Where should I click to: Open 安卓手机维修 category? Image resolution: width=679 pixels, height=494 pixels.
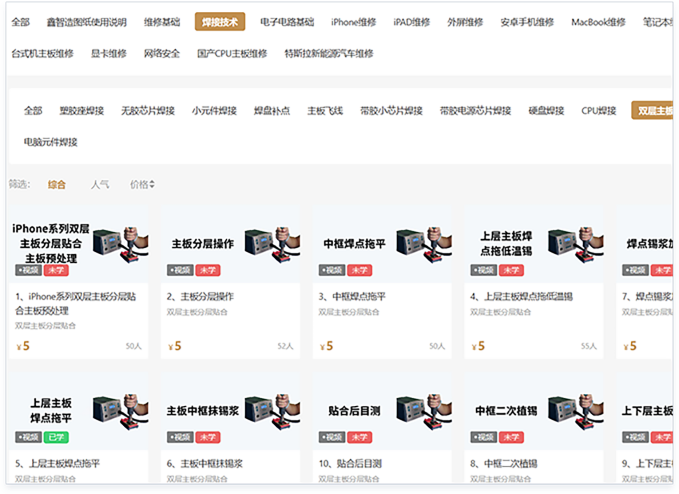click(x=527, y=22)
